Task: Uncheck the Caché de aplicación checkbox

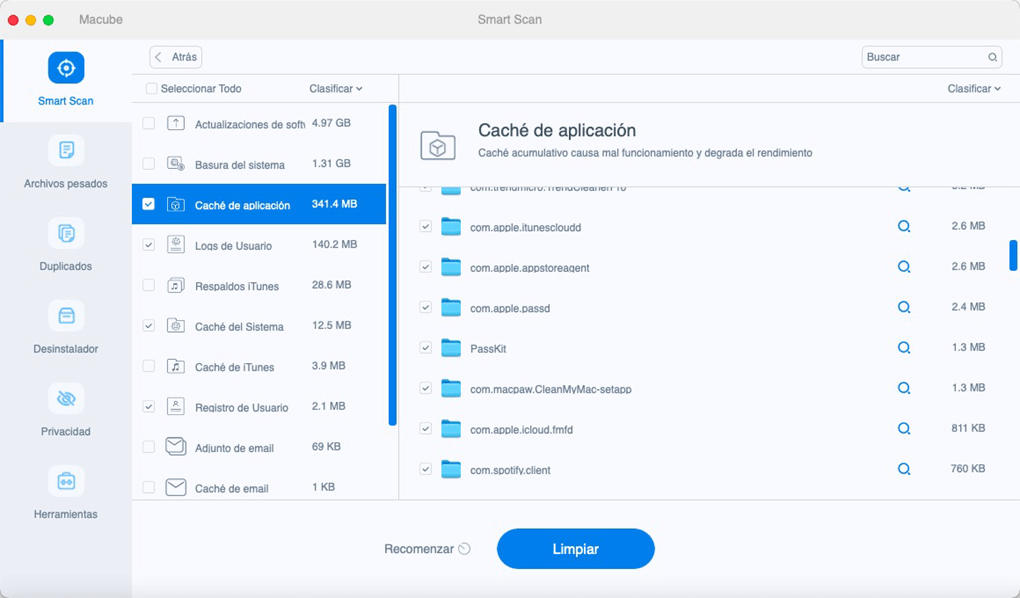Action: [149, 204]
